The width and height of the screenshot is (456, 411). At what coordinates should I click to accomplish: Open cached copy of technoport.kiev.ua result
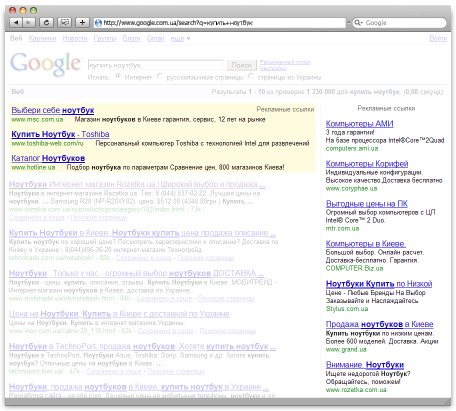point(114,371)
